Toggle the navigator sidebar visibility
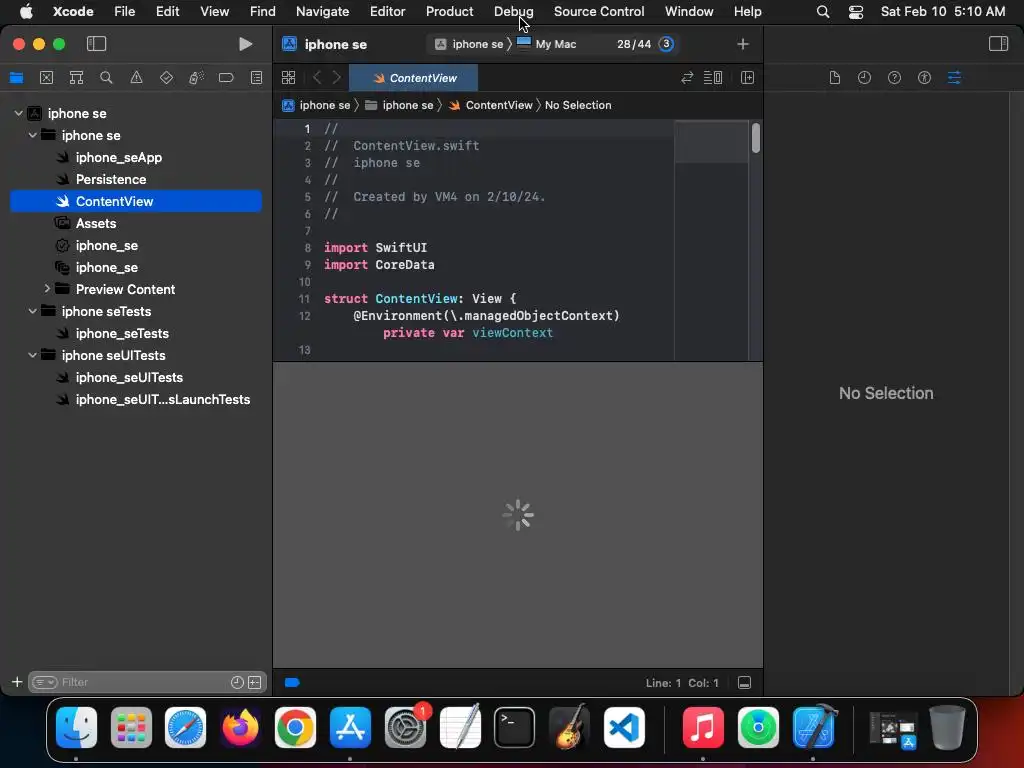 pos(96,44)
